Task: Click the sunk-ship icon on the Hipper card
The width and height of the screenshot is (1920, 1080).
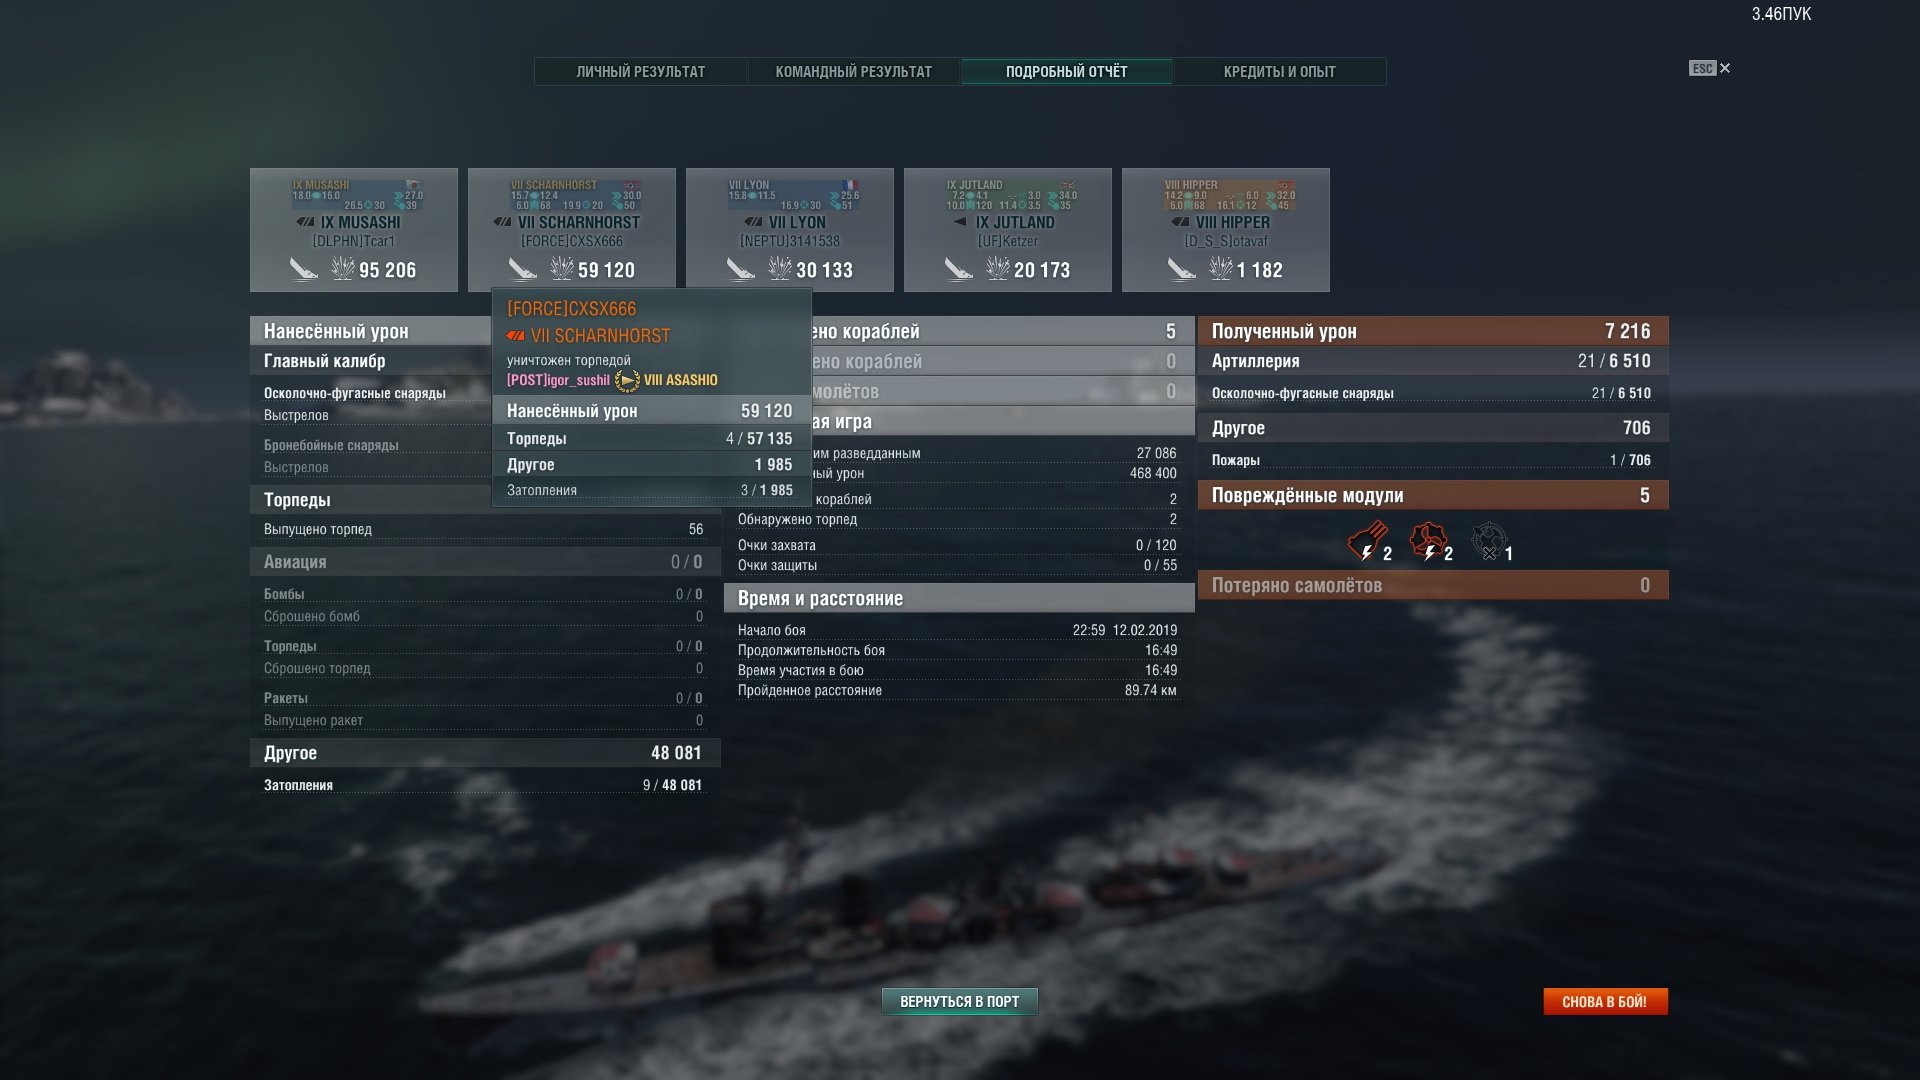Action: tap(1181, 268)
